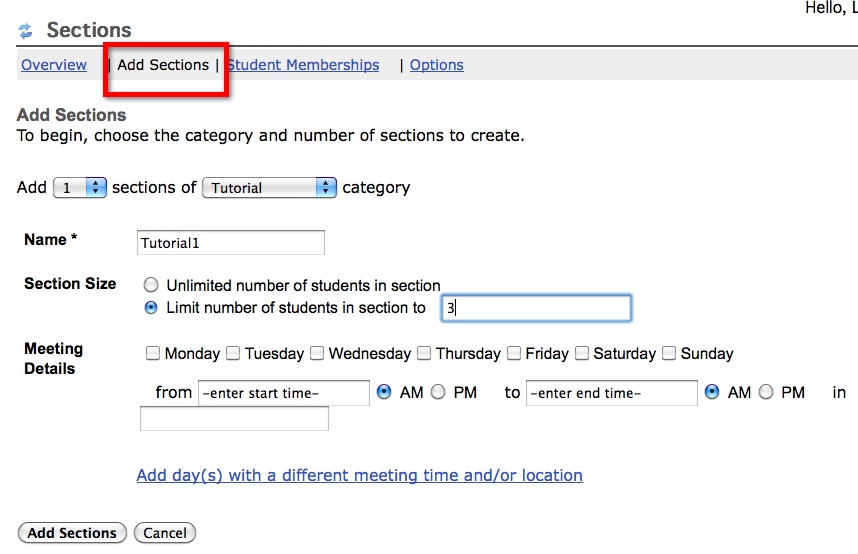
Task: Check the Sunday checkbox
Action: (x=669, y=353)
